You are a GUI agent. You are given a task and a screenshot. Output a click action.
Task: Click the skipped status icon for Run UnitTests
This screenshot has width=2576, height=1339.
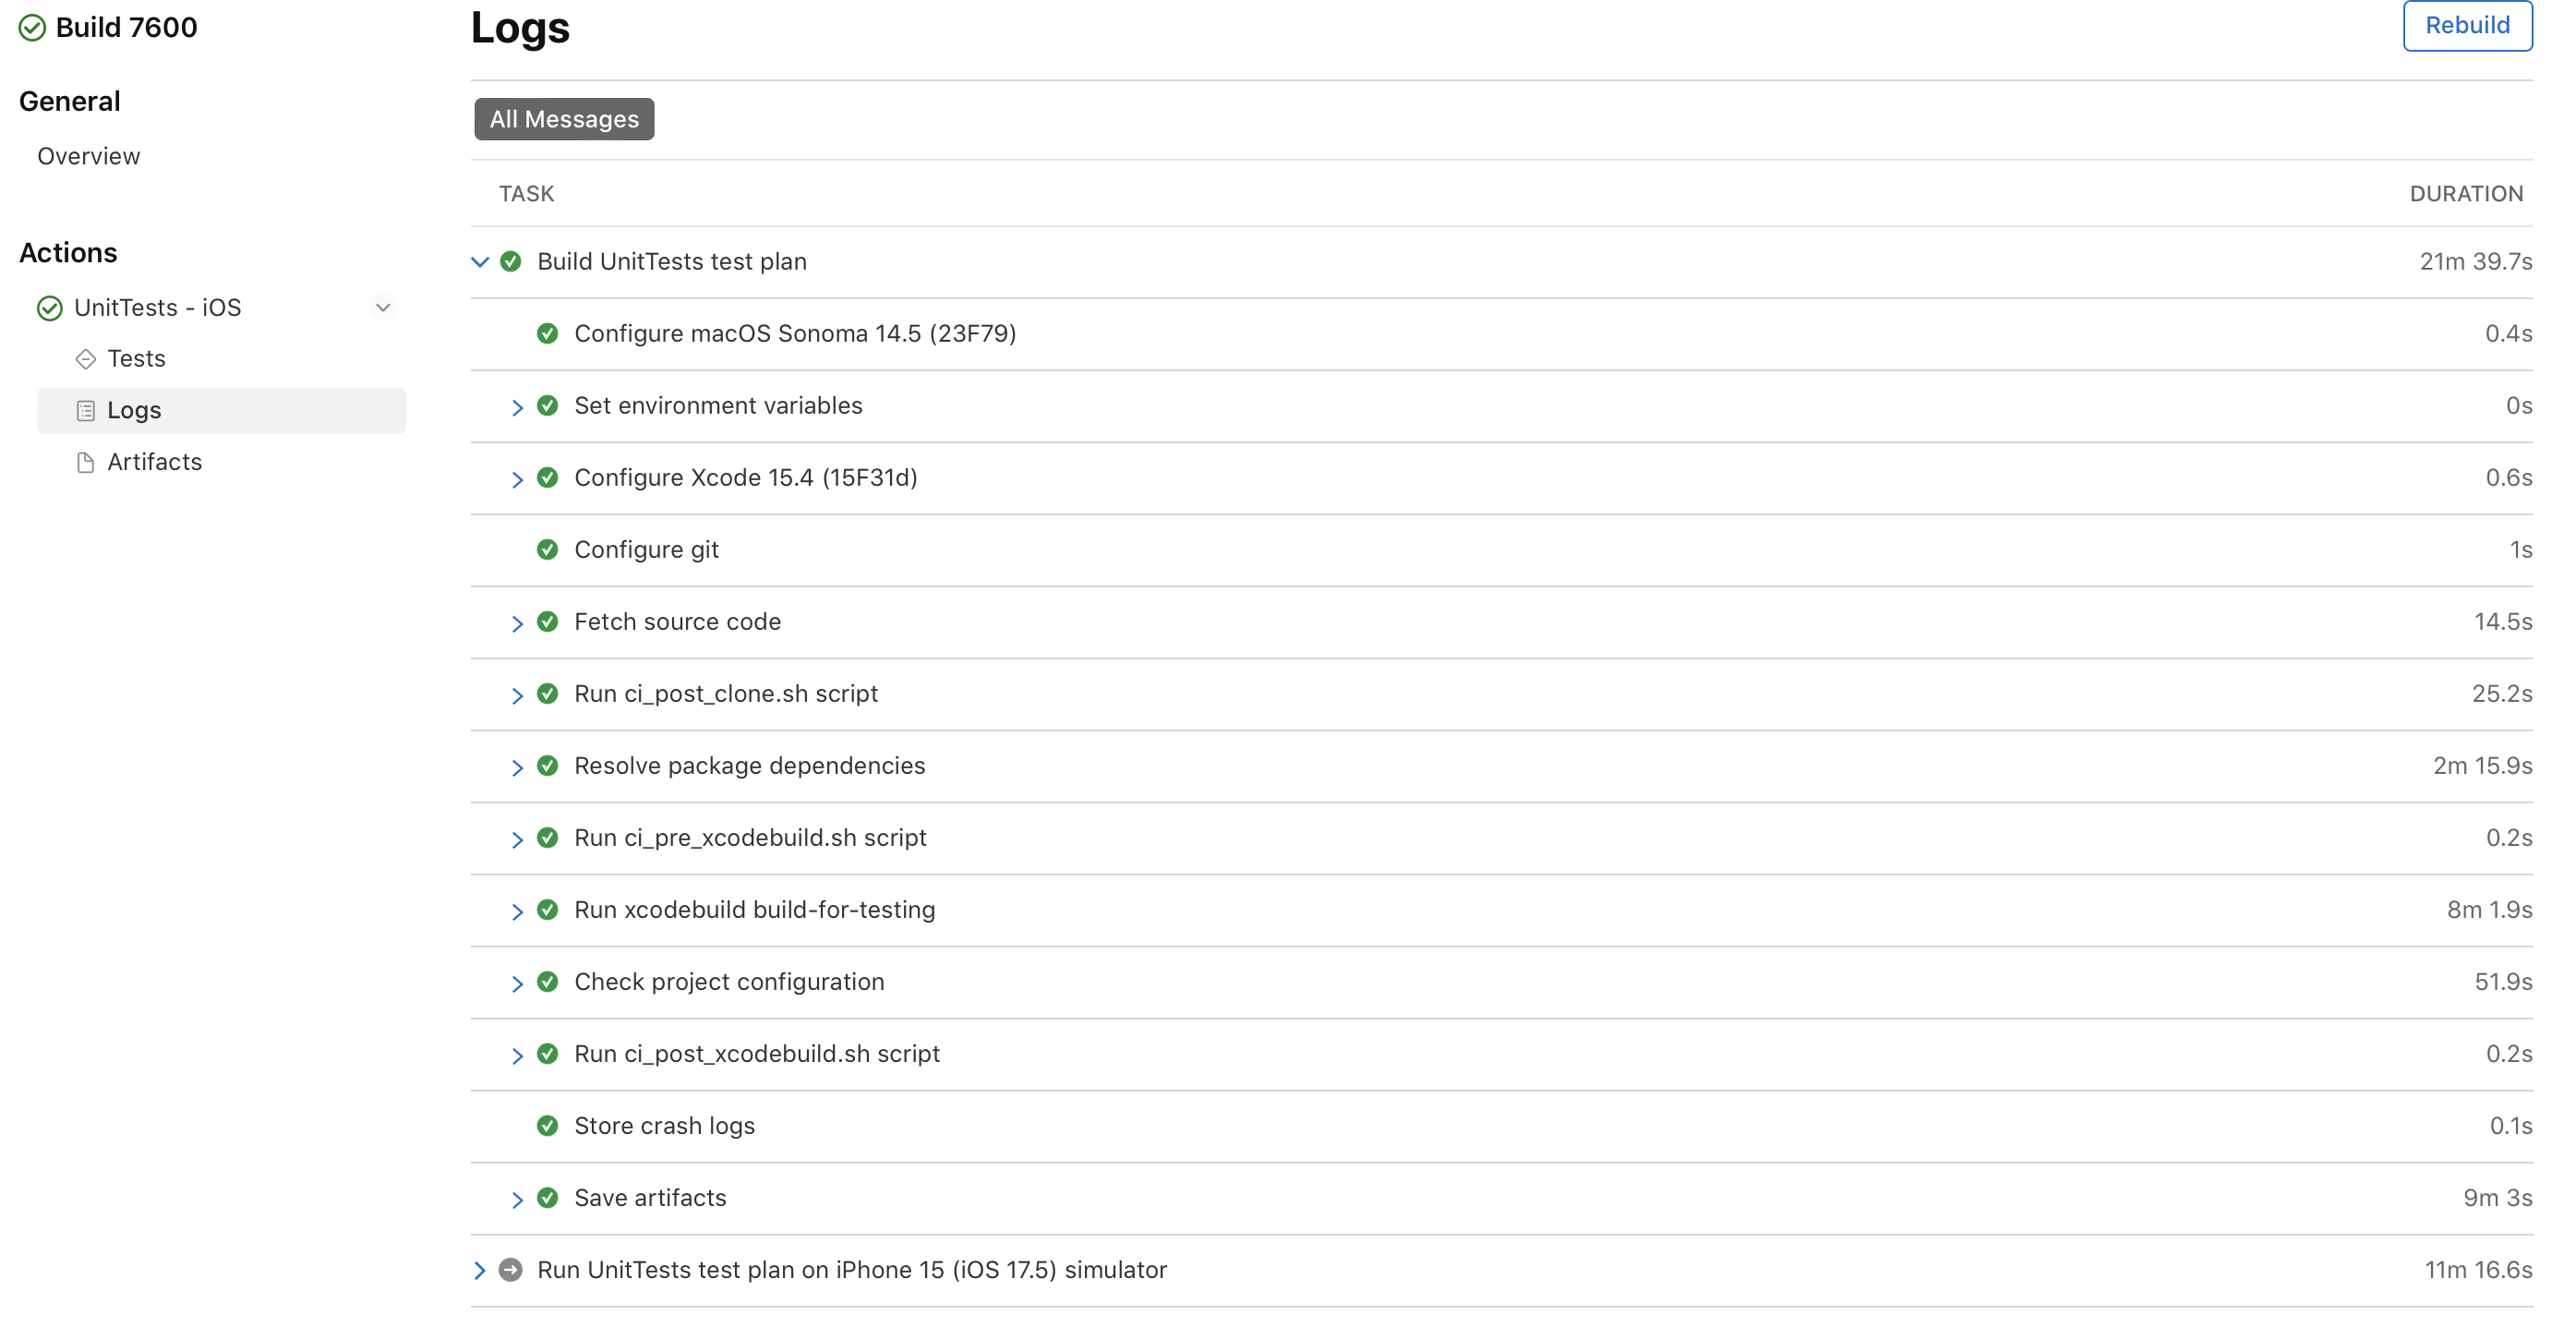point(511,1270)
